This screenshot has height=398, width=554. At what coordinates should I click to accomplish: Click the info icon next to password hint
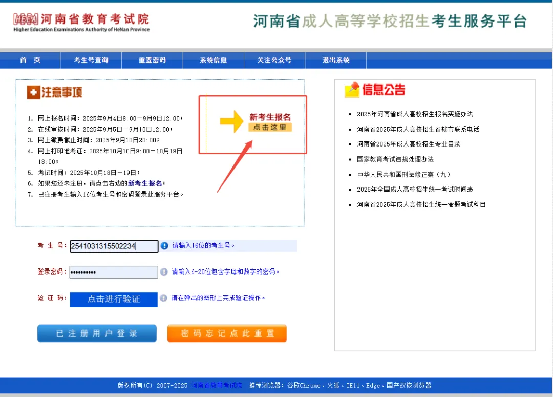tap(164, 272)
